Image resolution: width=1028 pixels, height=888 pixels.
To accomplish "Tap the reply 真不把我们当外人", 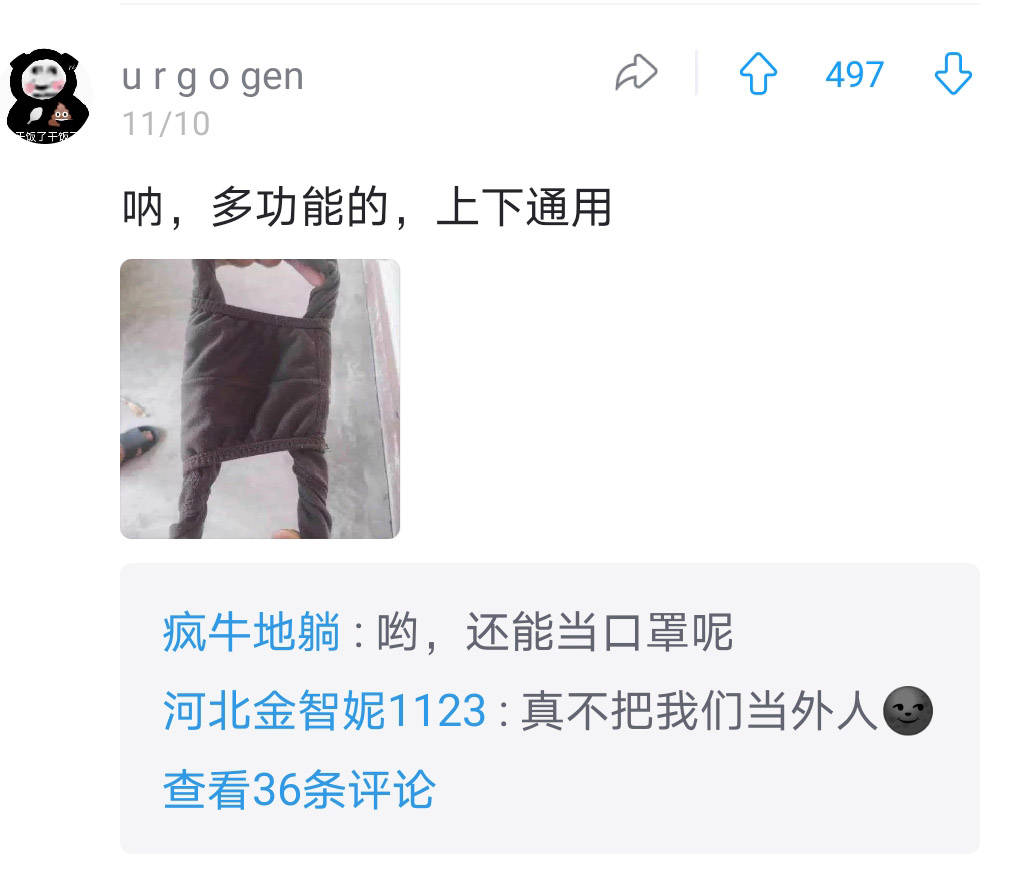I will pyautogui.click(x=699, y=711).
